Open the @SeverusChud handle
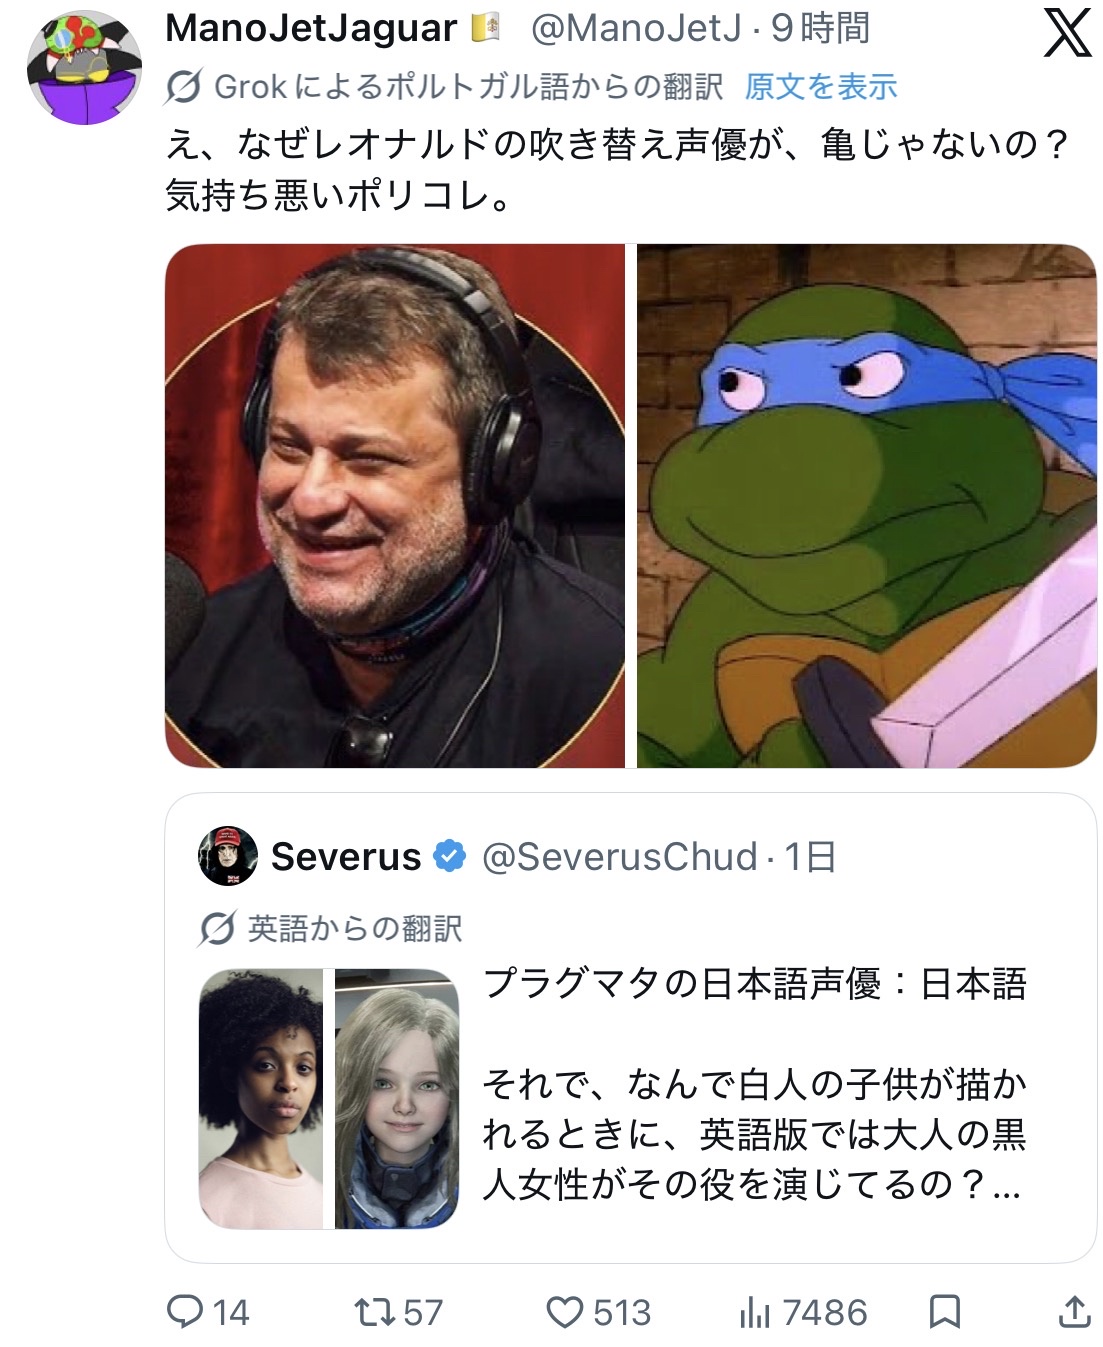The height and width of the screenshot is (1347, 1103). [x=619, y=857]
